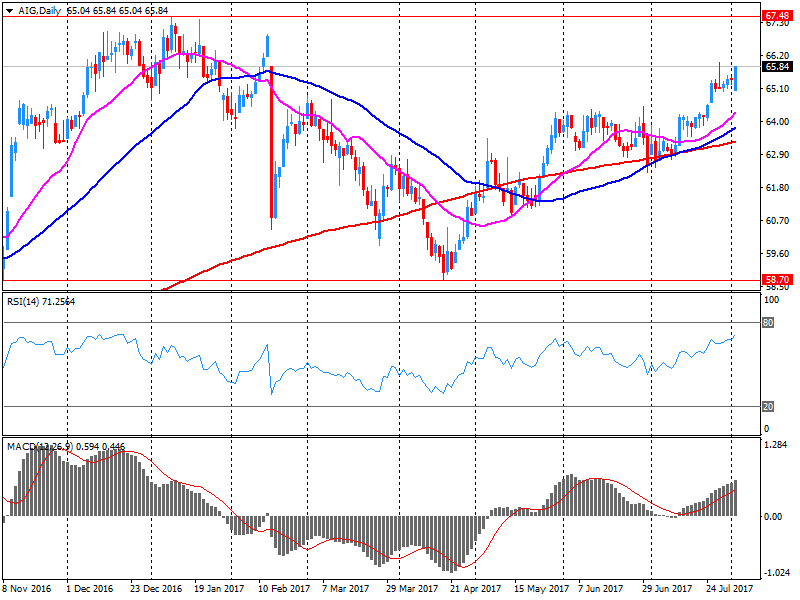The image size is (800, 600).
Task: Click the 10 Feb 2017 date label
Action: (284, 589)
